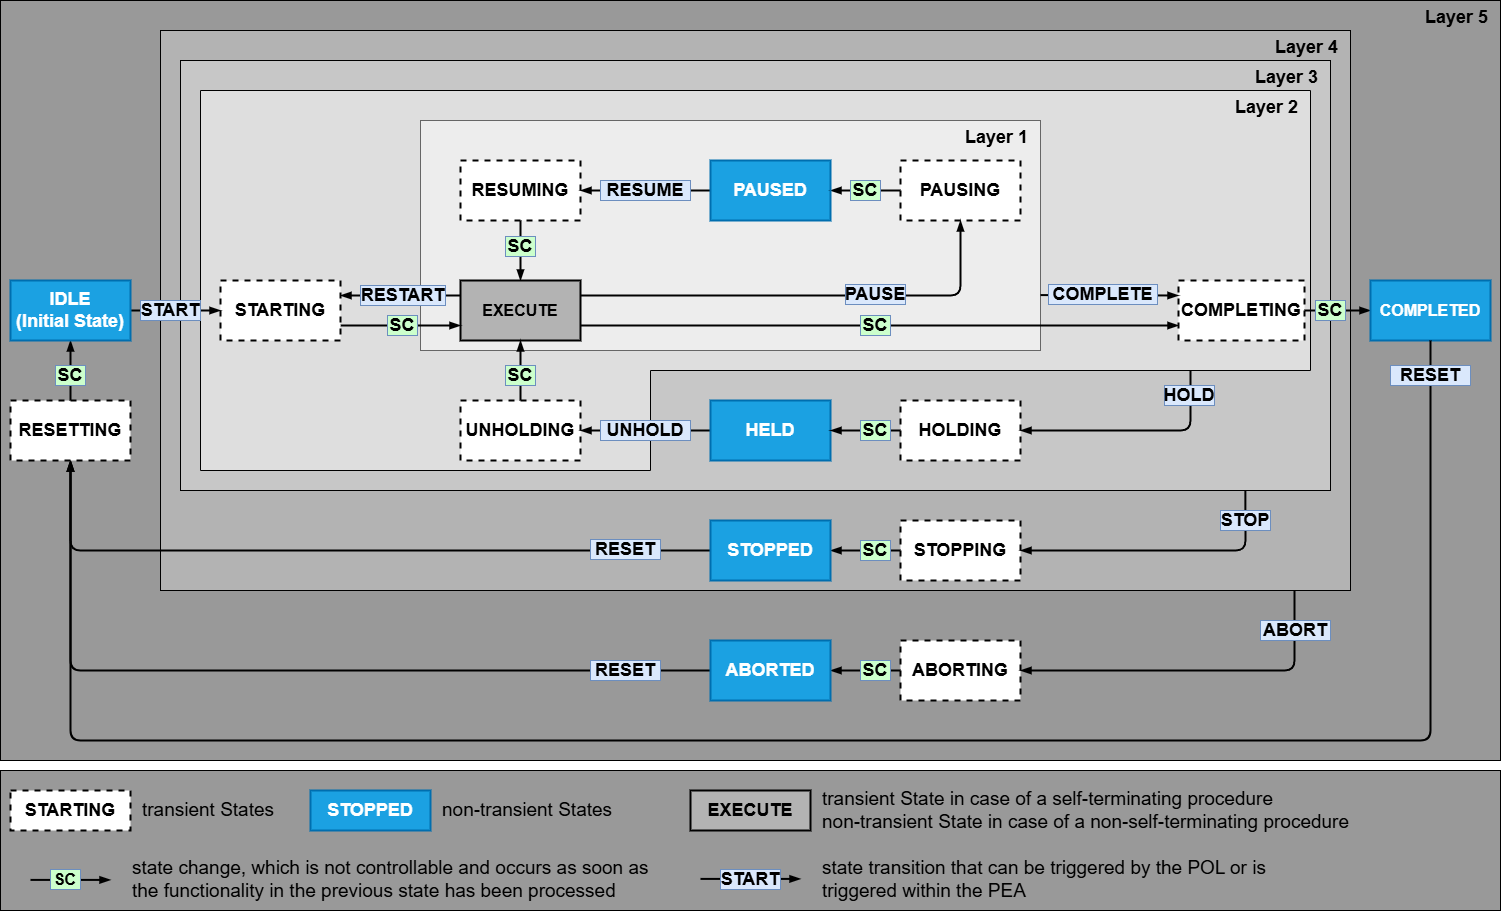Select the HELD state box

770,430
